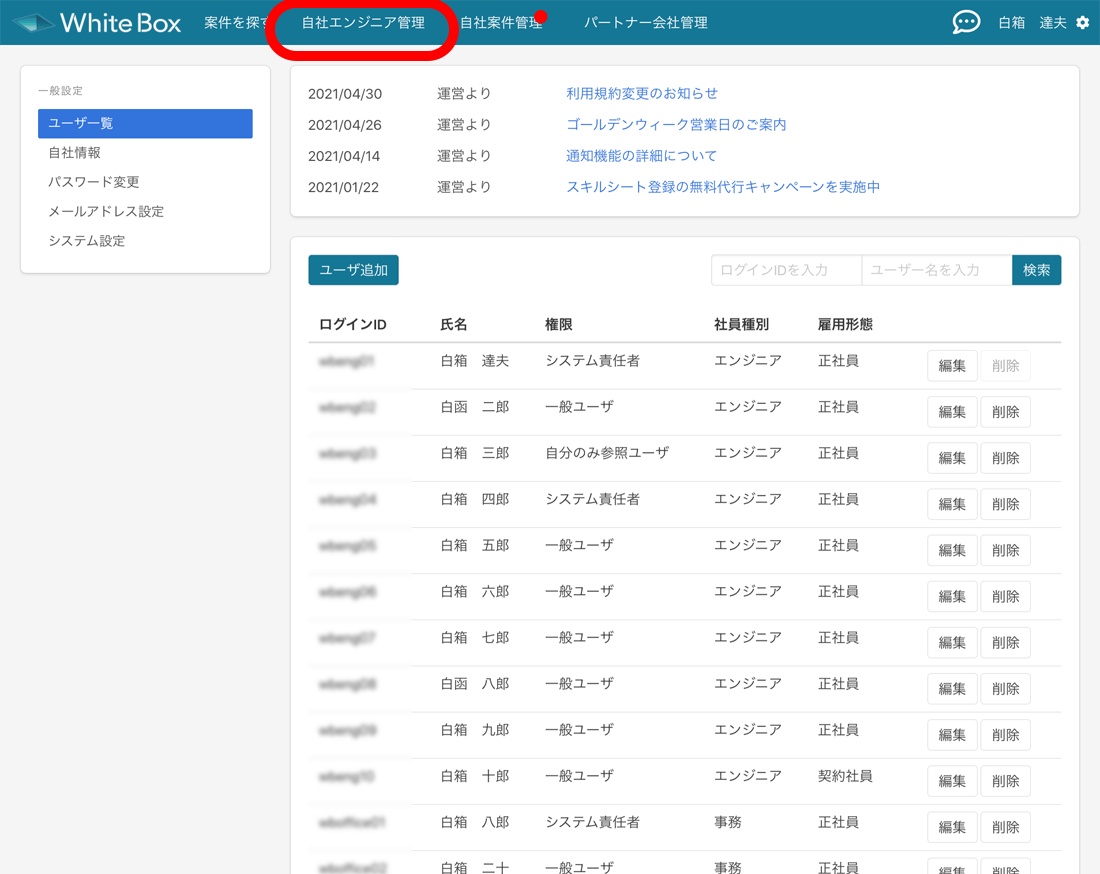Viewport: 1100px width, 874px height.
Task: Open ゴールデンウィーク営業日のご案内 notice
Action: pos(676,125)
